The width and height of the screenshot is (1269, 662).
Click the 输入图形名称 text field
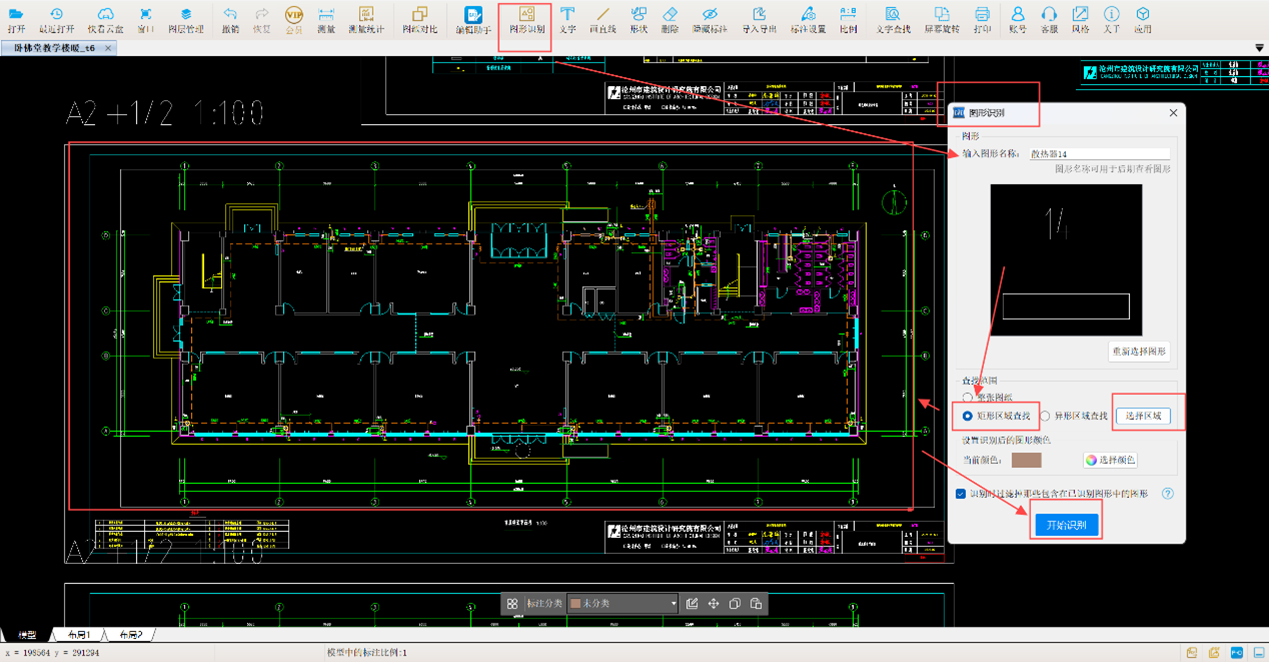(1099, 154)
